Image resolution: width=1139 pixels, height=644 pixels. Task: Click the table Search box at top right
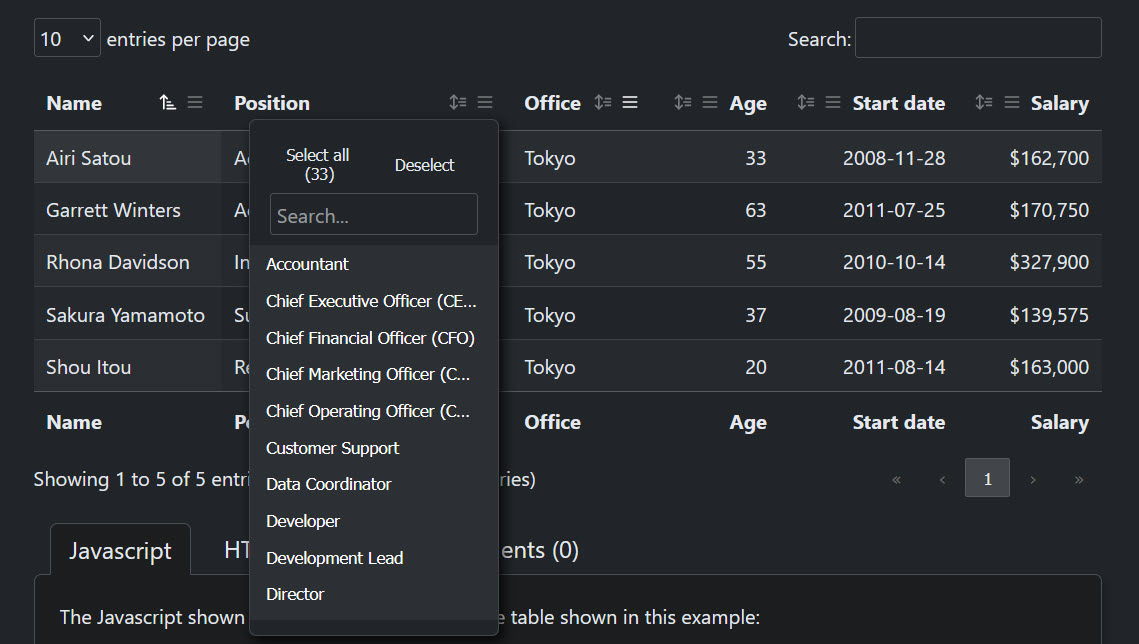click(x=977, y=38)
